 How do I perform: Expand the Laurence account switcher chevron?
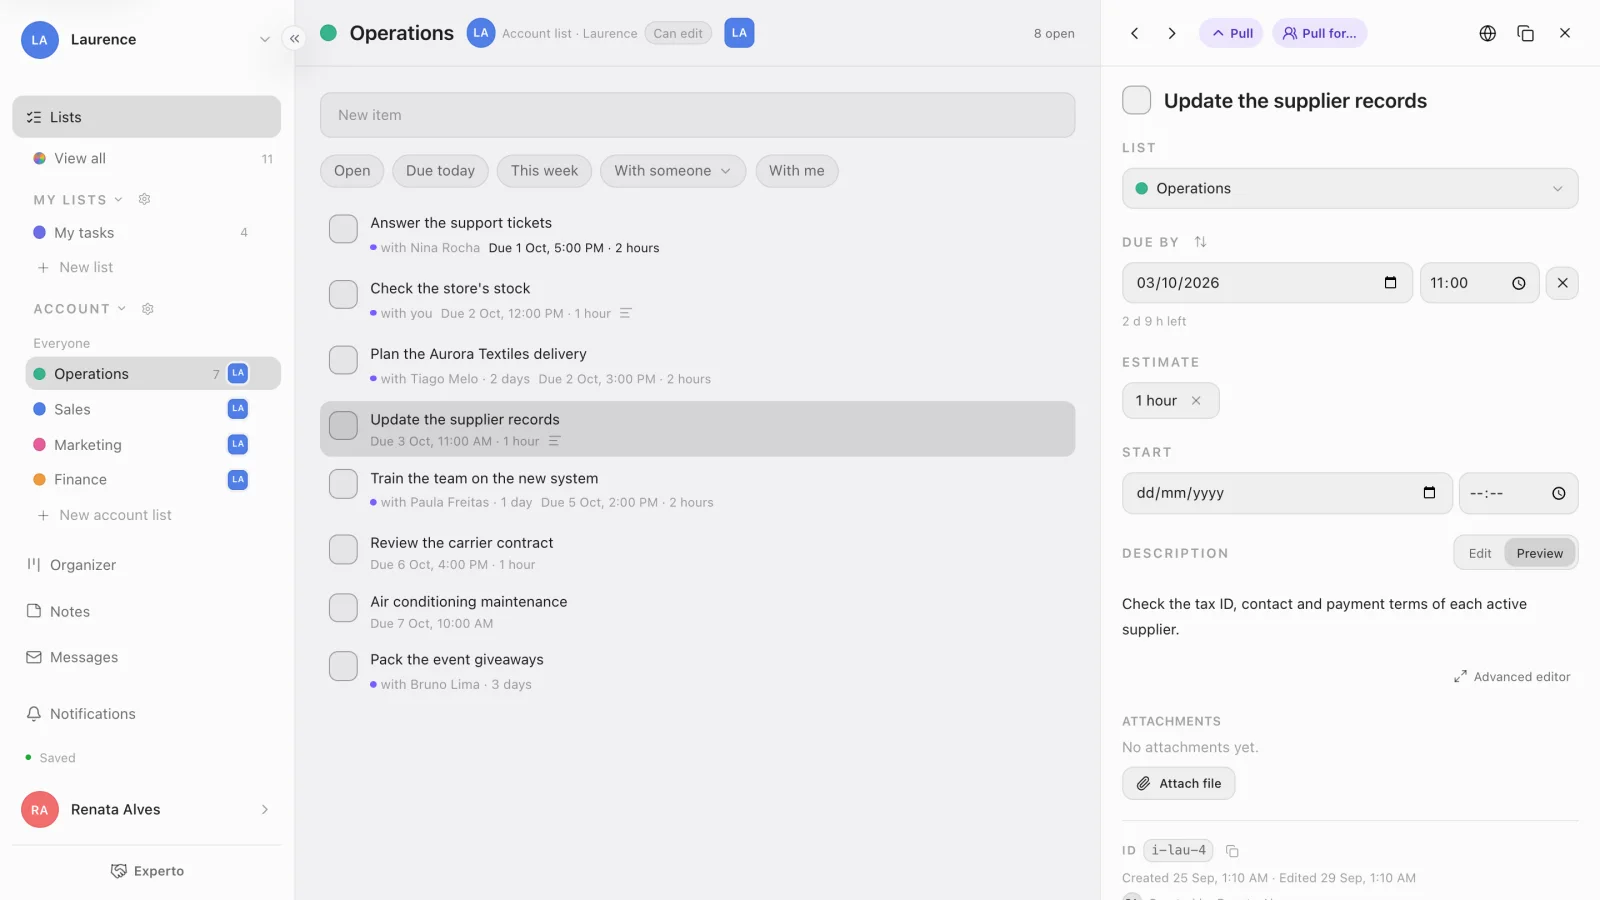265,40
